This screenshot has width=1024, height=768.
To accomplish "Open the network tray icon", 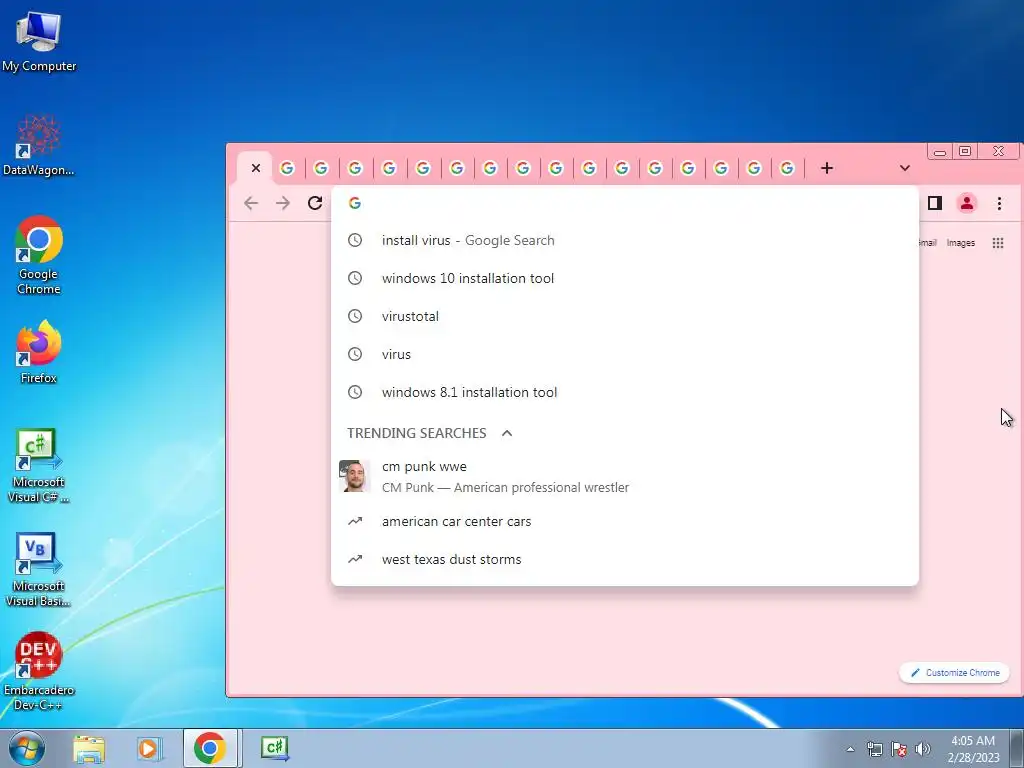I will [x=874, y=749].
